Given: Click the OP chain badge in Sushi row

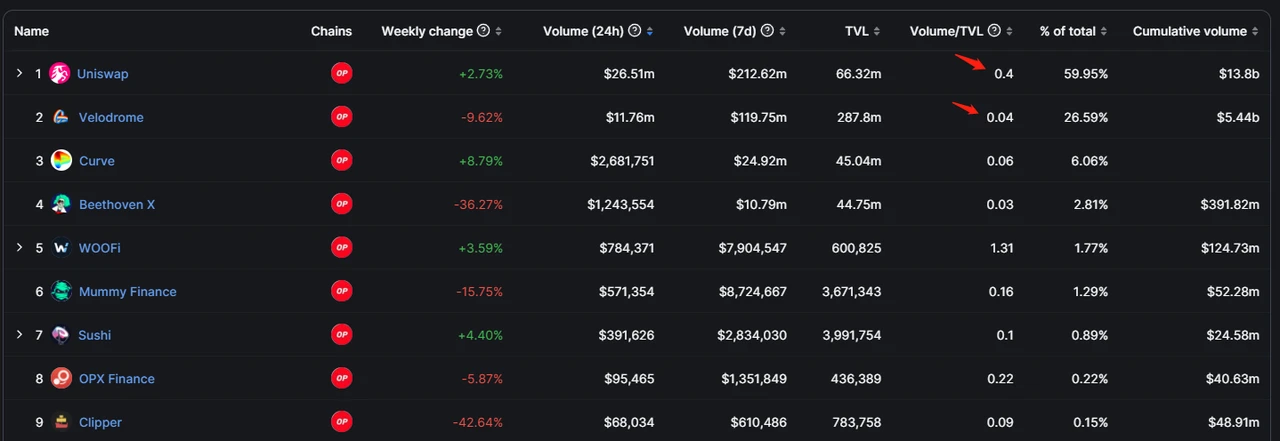Looking at the screenshot, I should 341,335.
